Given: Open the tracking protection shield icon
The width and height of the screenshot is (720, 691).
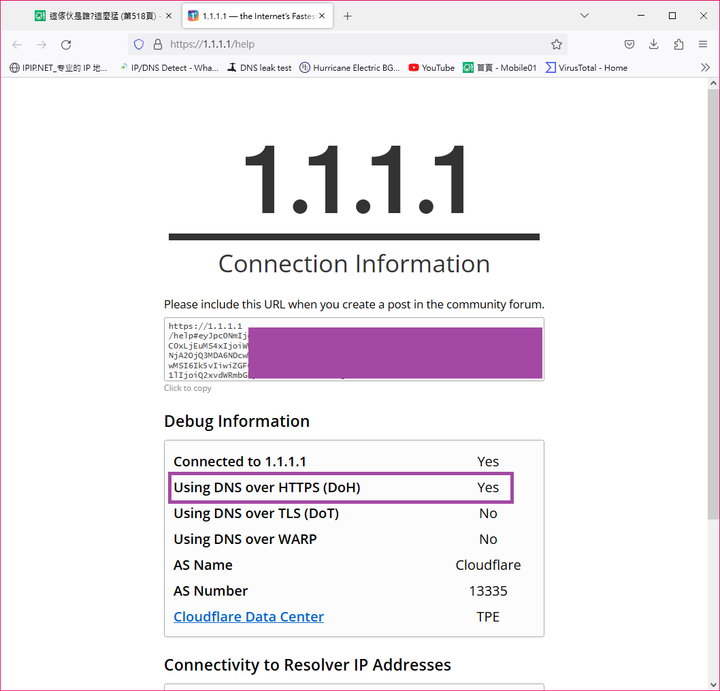Looking at the screenshot, I should pyautogui.click(x=139, y=45).
